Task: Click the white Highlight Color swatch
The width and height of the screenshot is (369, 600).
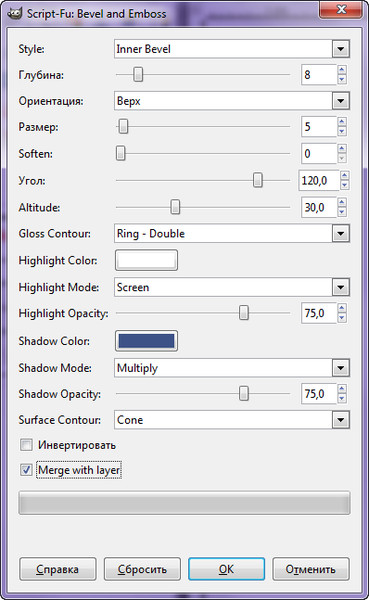Action: pyautogui.click(x=146, y=260)
